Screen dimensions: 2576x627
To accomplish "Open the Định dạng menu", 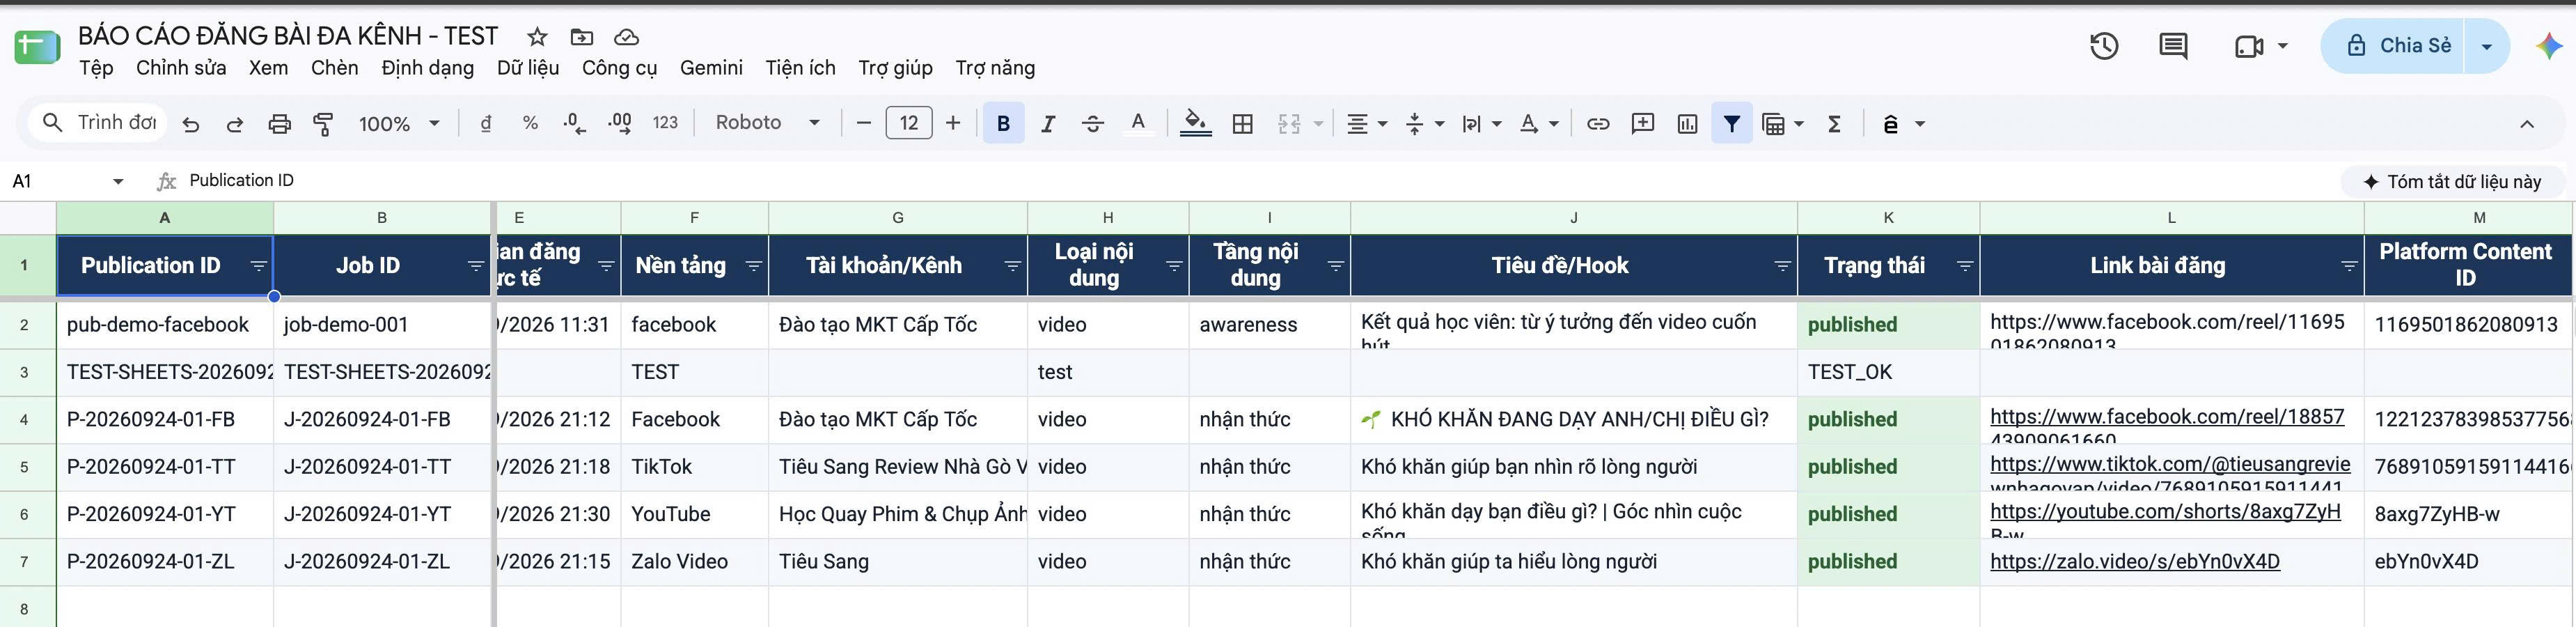I will [427, 68].
